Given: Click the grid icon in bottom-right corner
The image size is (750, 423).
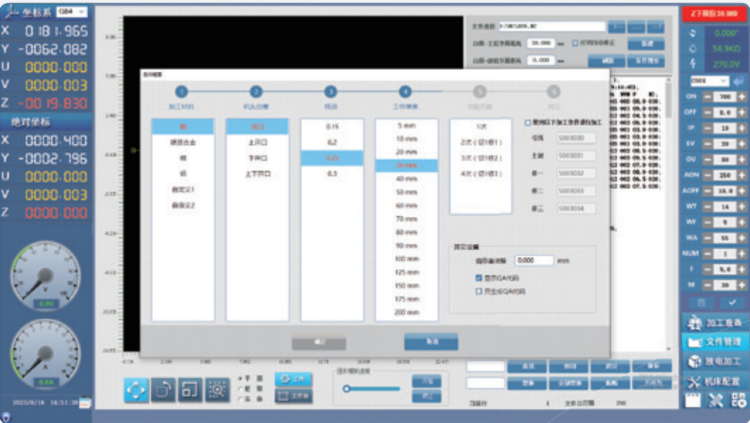Looking at the screenshot, I should tap(738, 401).
